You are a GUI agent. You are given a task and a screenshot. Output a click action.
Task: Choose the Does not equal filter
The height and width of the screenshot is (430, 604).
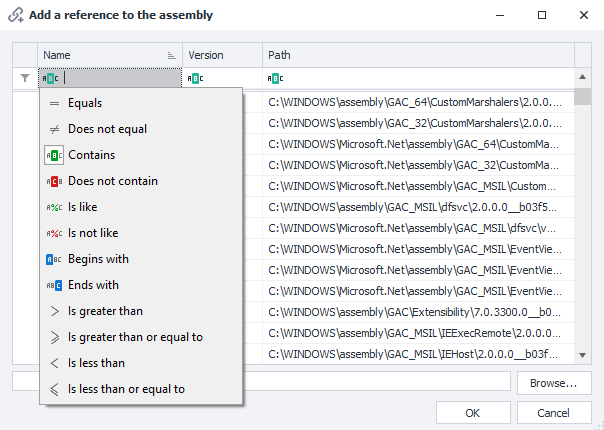pyautogui.click(x=107, y=129)
